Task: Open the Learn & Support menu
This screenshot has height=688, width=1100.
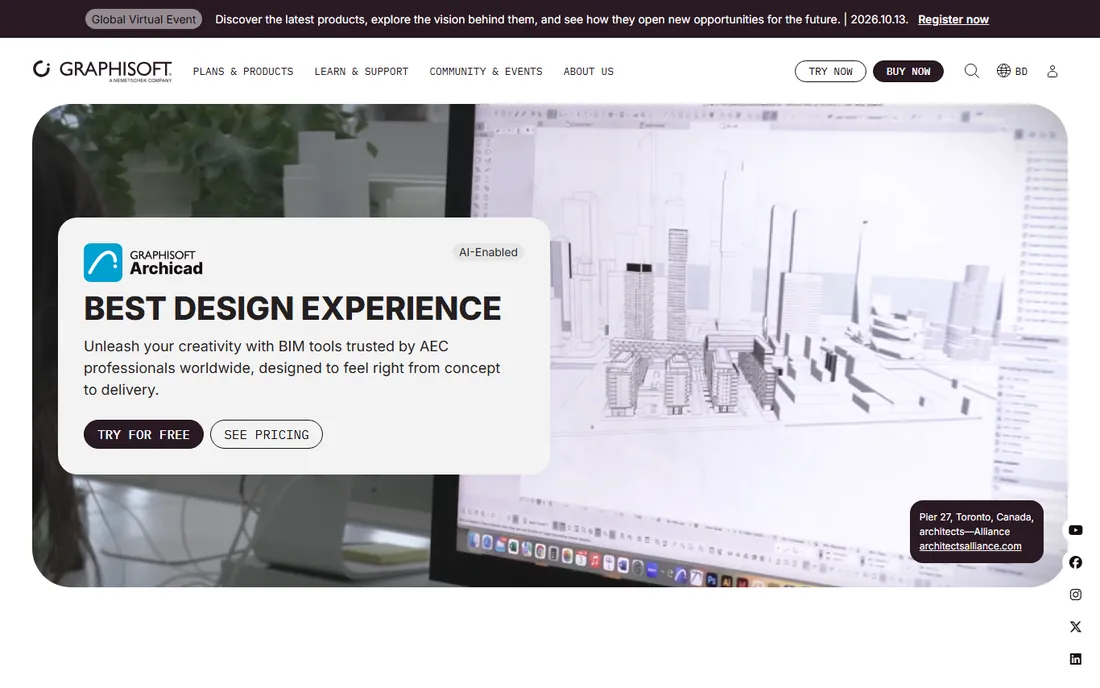Action: coord(361,72)
